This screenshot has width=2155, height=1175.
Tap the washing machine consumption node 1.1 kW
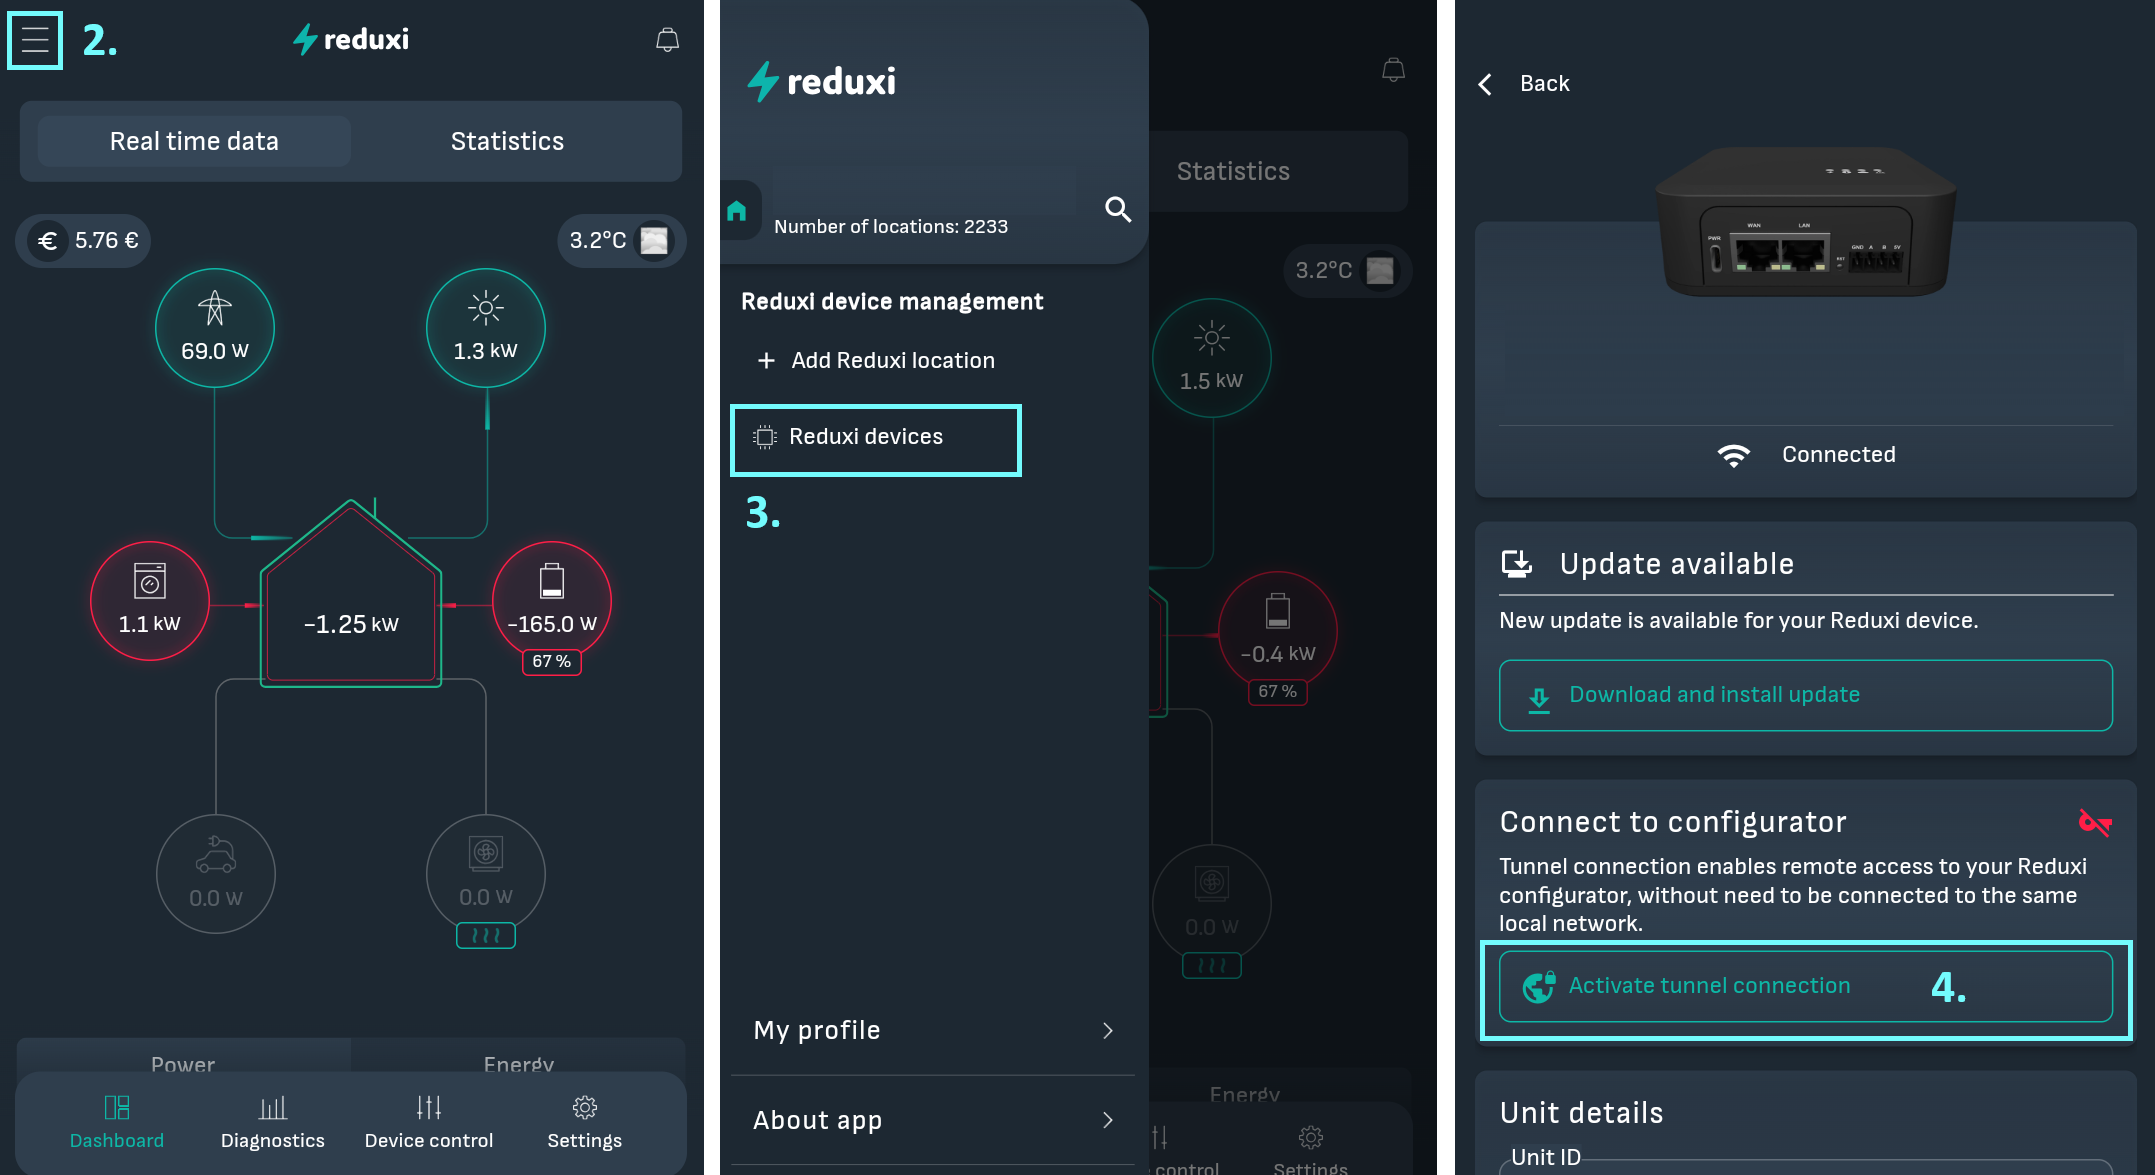point(150,600)
